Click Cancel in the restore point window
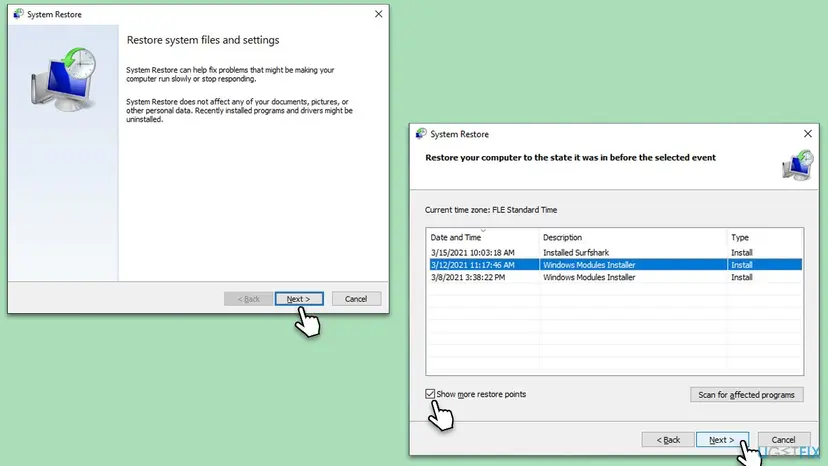 784,440
